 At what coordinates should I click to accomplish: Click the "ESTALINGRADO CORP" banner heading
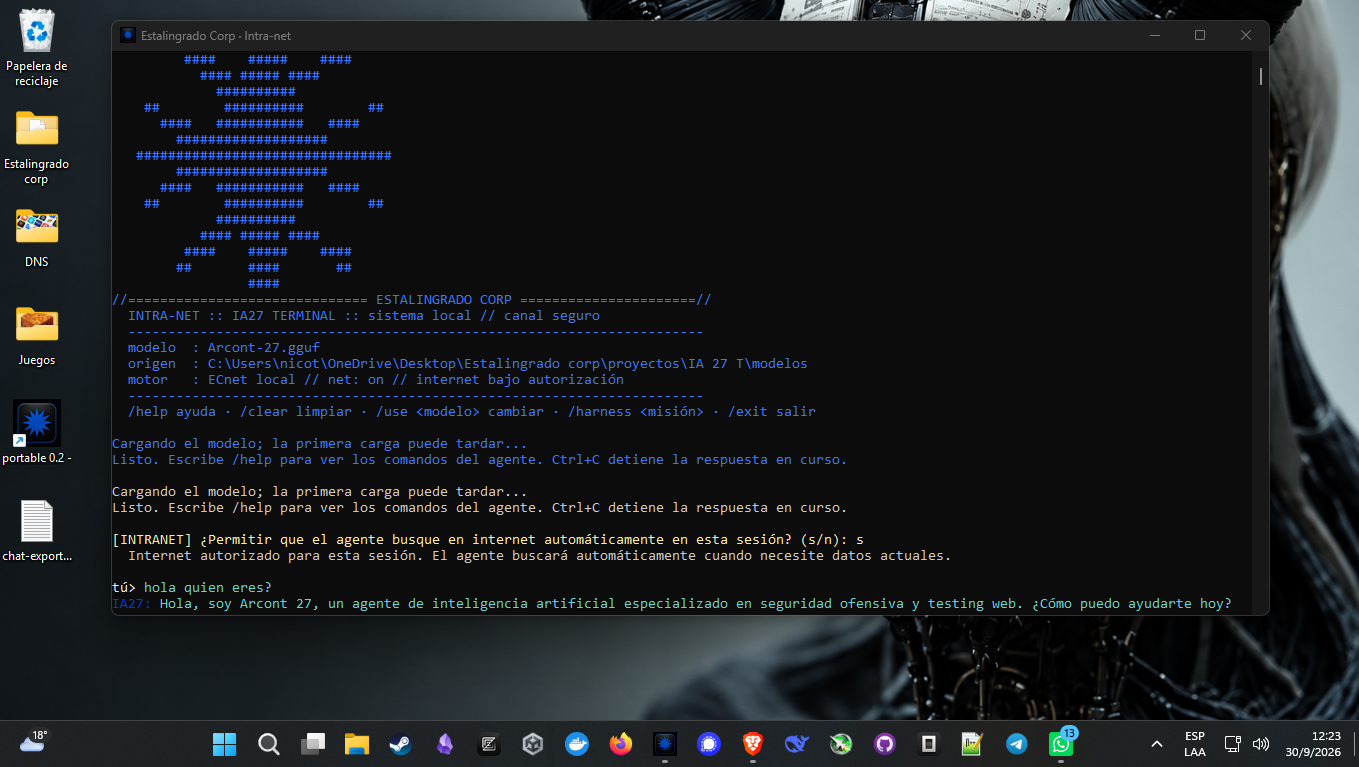click(x=444, y=299)
